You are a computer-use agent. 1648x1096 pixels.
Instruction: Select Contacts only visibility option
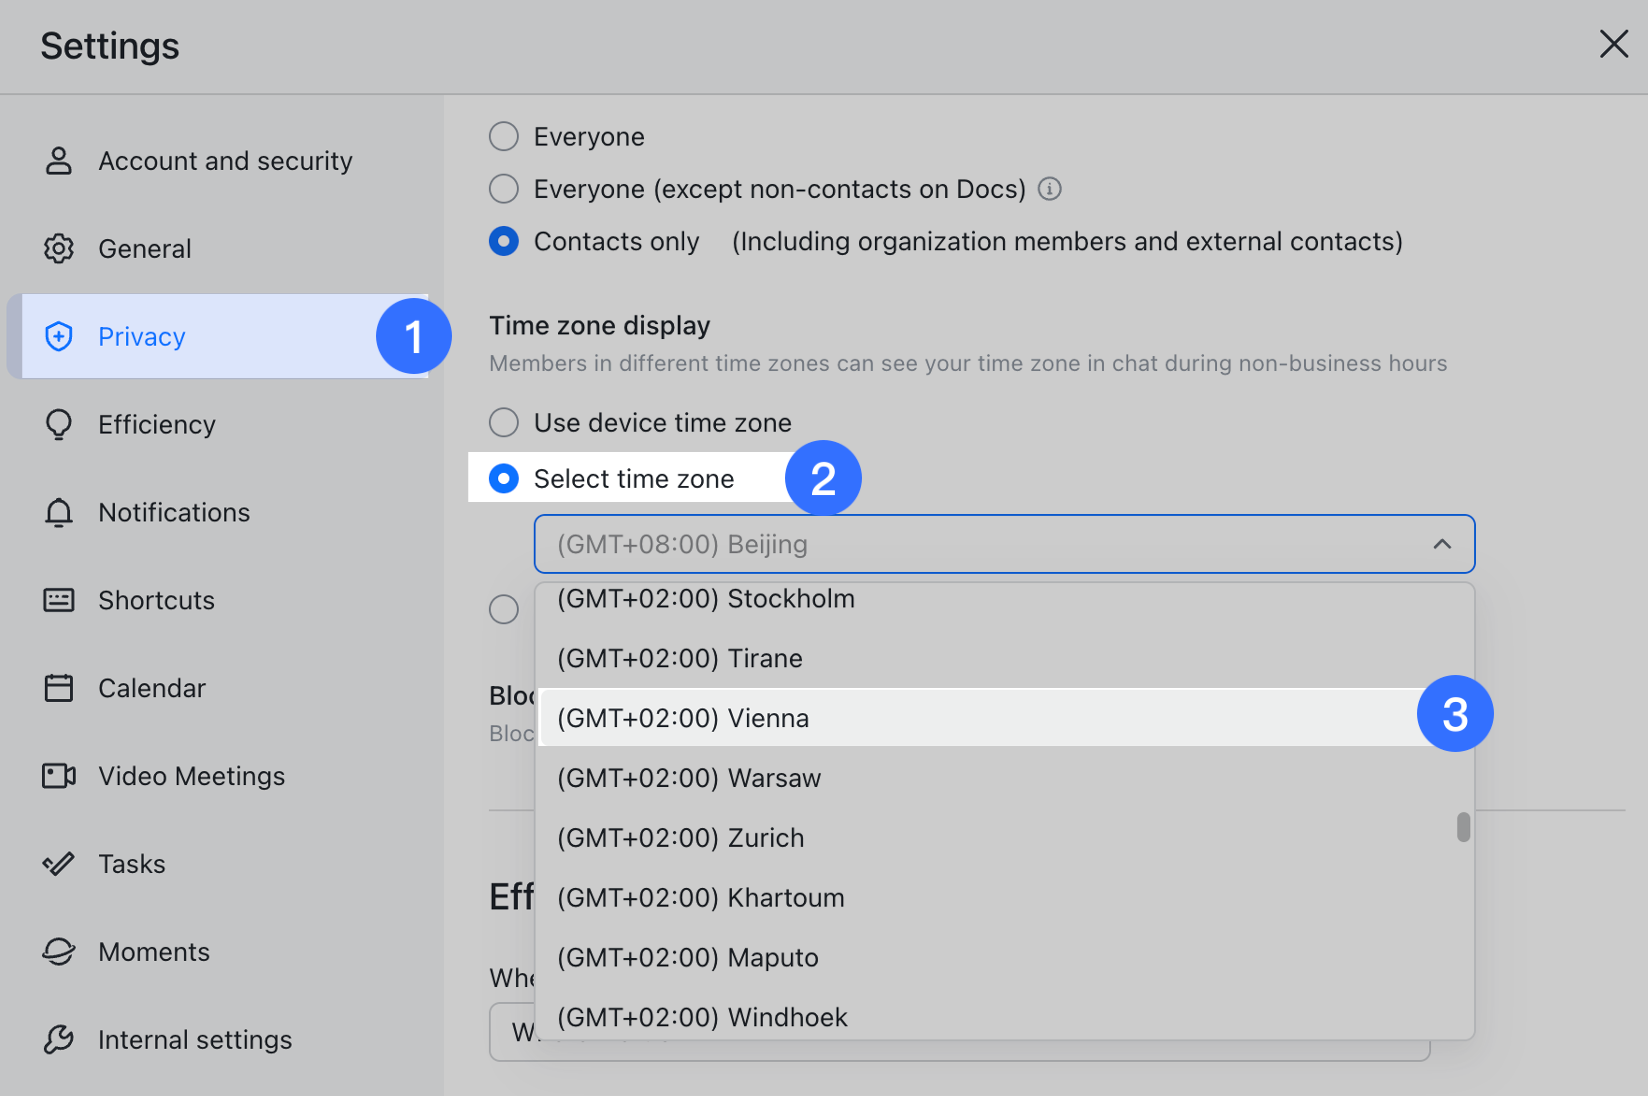(x=503, y=241)
